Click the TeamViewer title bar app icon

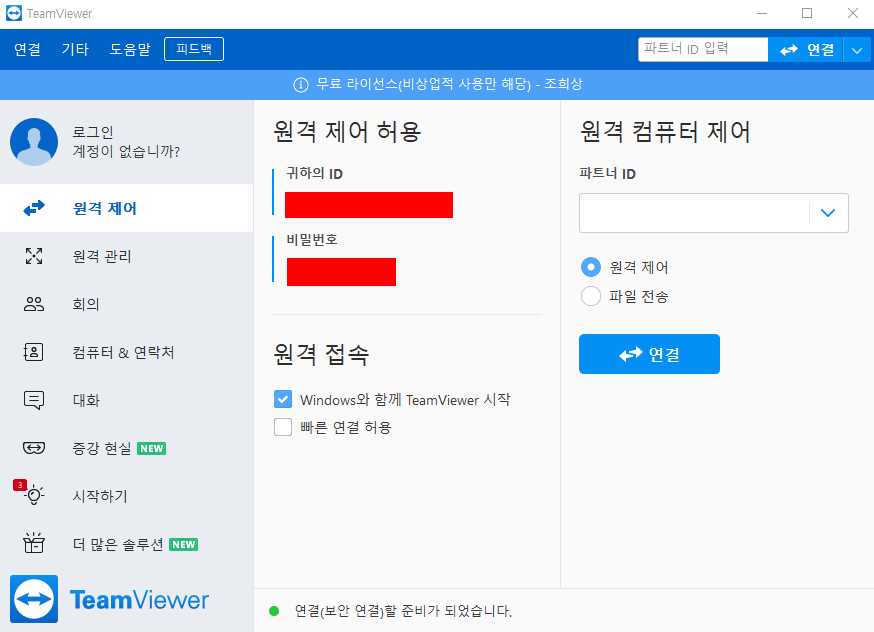coord(14,13)
